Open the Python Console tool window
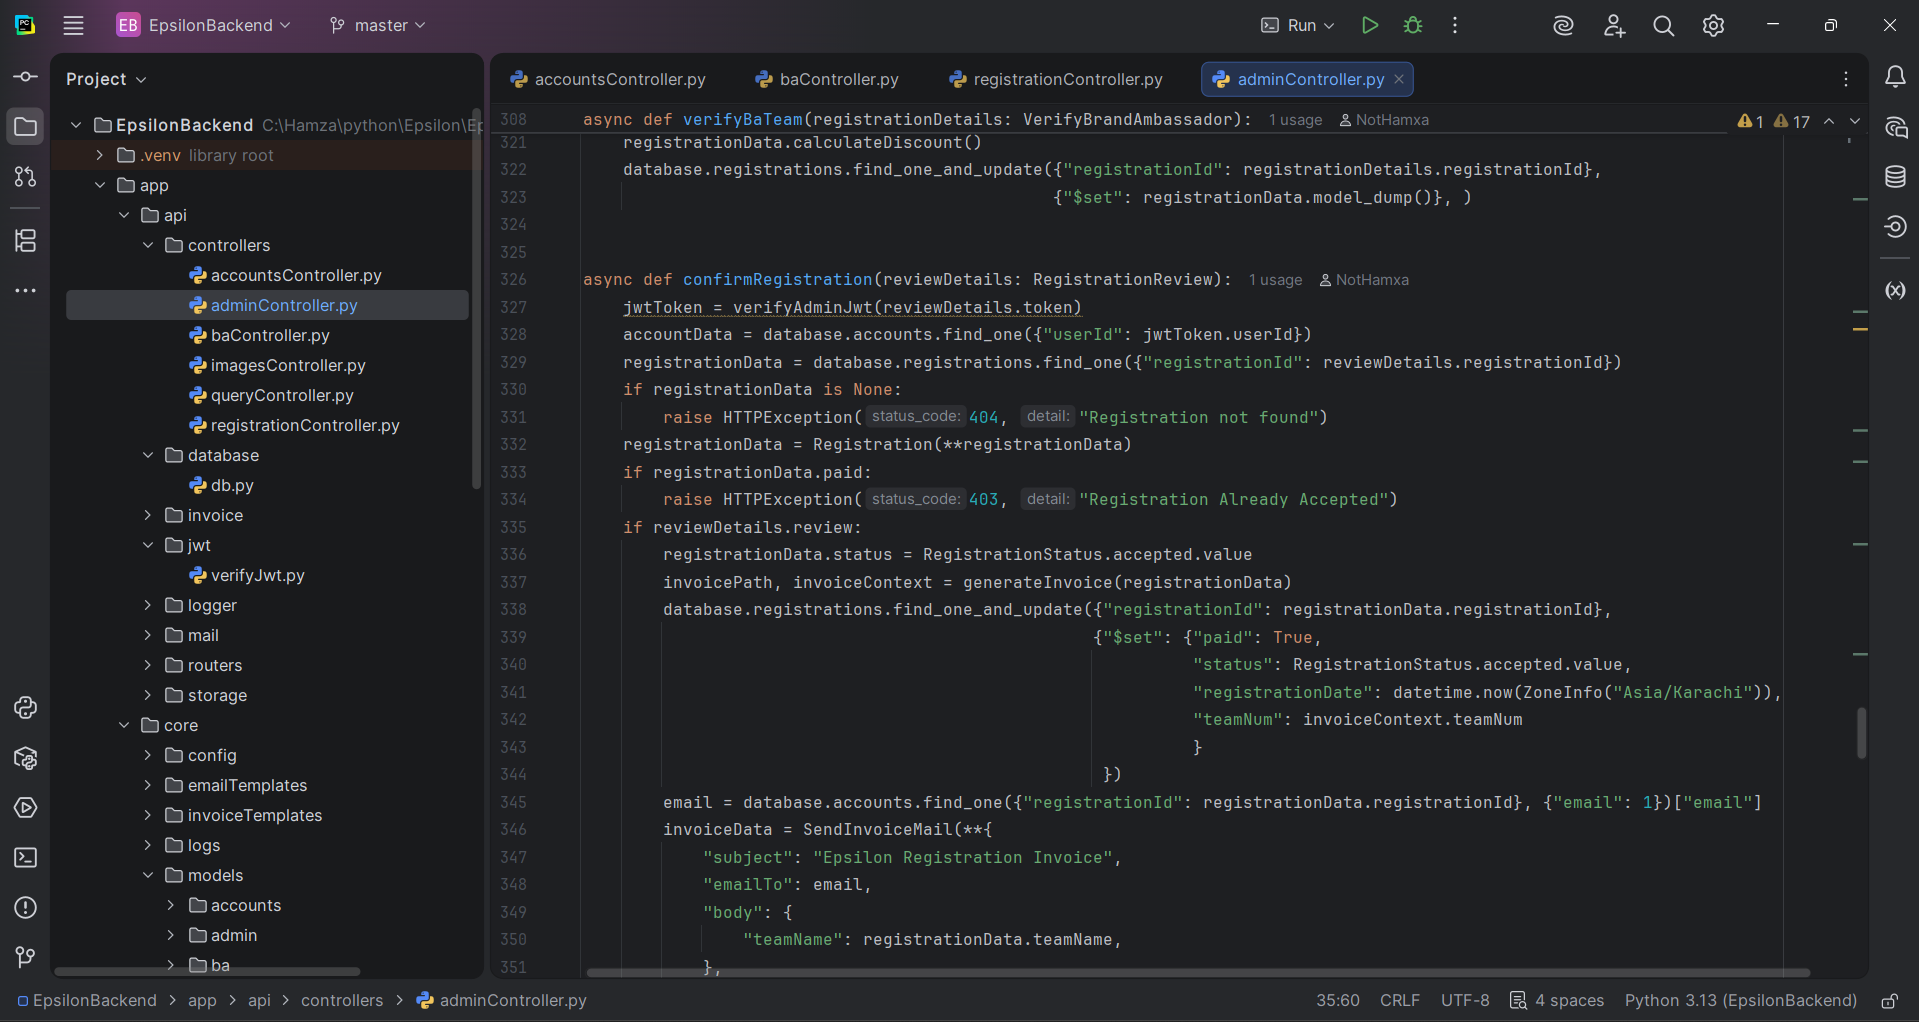Viewport: 1919px width, 1022px height. coord(25,708)
